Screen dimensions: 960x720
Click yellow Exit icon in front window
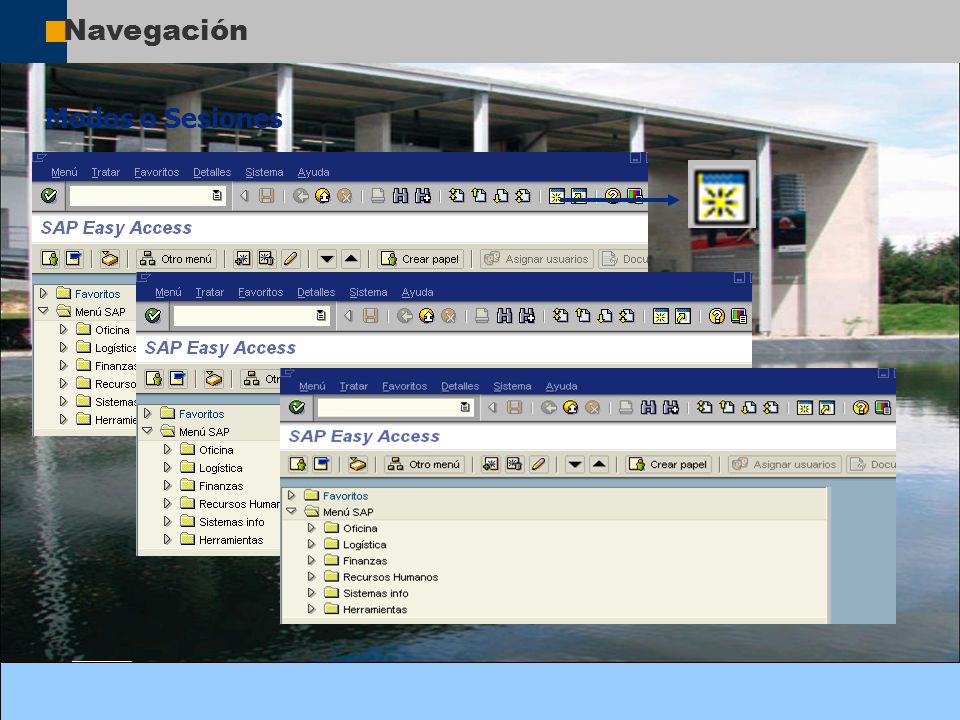click(x=571, y=407)
